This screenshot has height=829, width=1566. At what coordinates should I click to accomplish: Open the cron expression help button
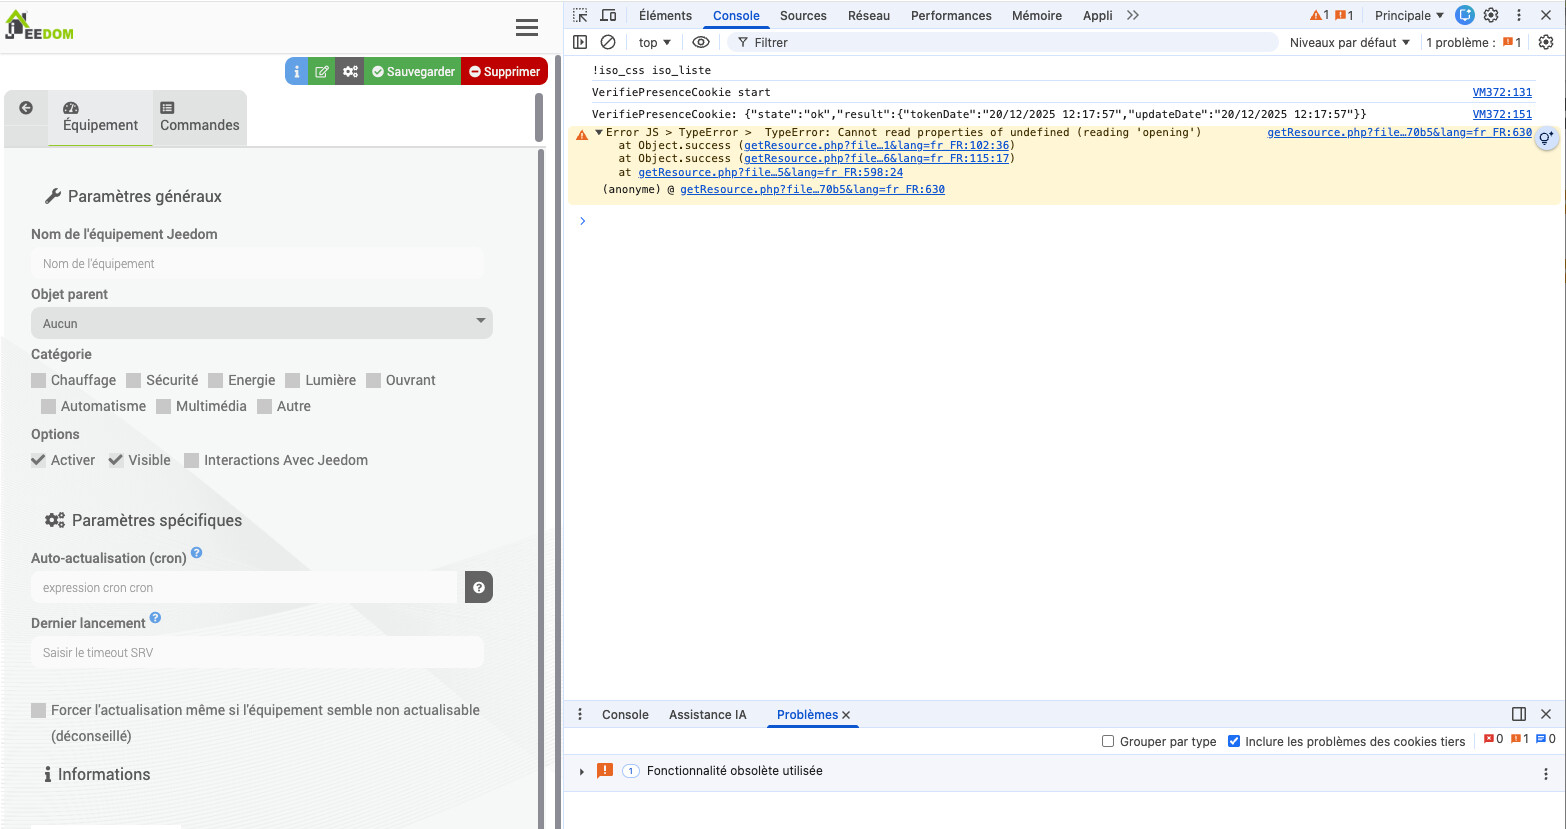pyautogui.click(x=479, y=587)
